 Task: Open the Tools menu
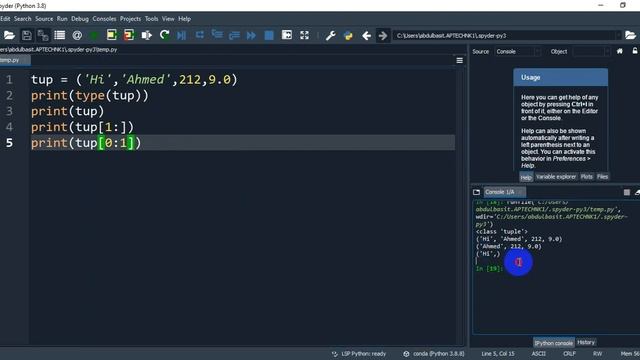click(151, 19)
